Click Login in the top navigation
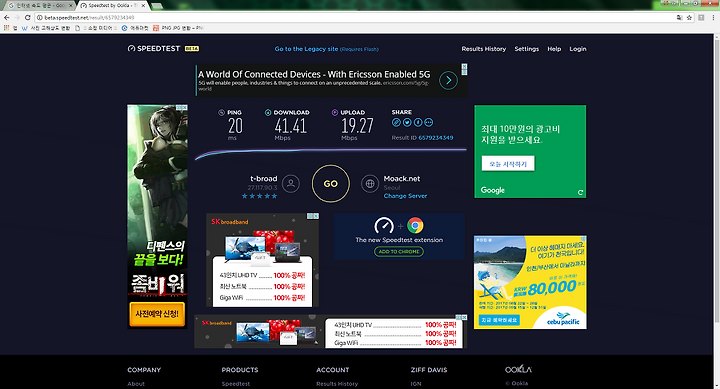This screenshot has height=389, width=720. (x=578, y=49)
